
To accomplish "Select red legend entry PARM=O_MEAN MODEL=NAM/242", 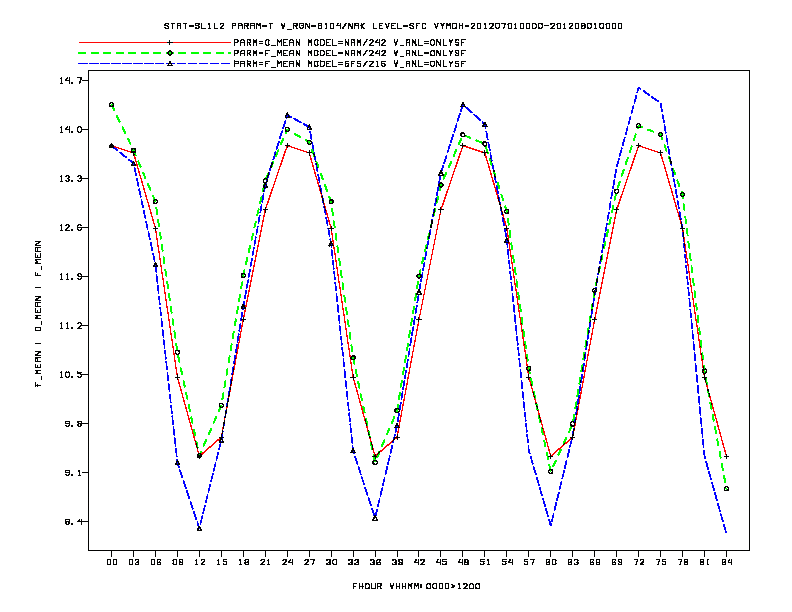I will point(350,43).
